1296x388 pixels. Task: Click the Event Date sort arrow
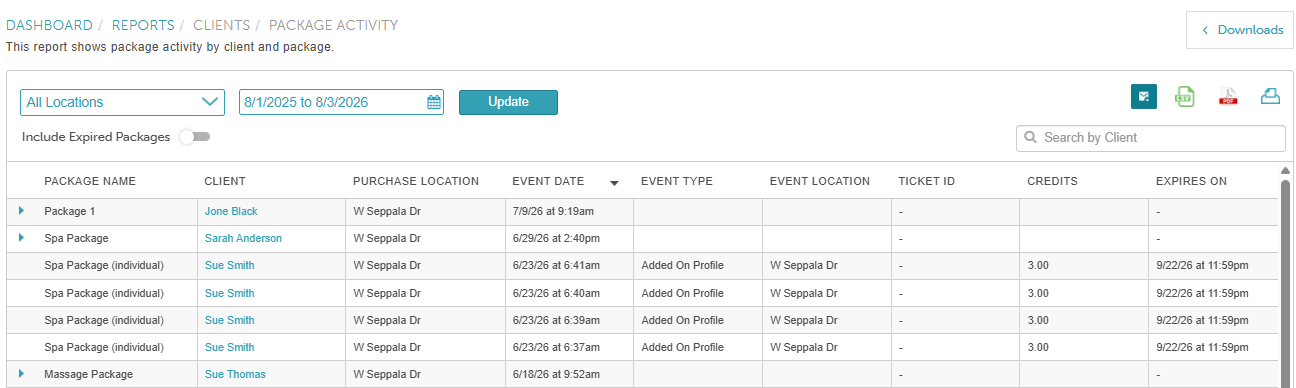615,183
